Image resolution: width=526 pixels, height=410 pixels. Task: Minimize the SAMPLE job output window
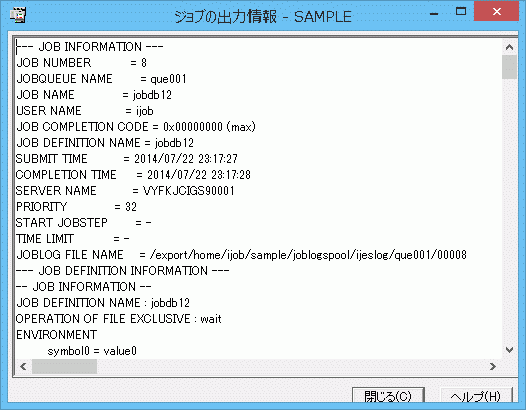coord(434,13)
